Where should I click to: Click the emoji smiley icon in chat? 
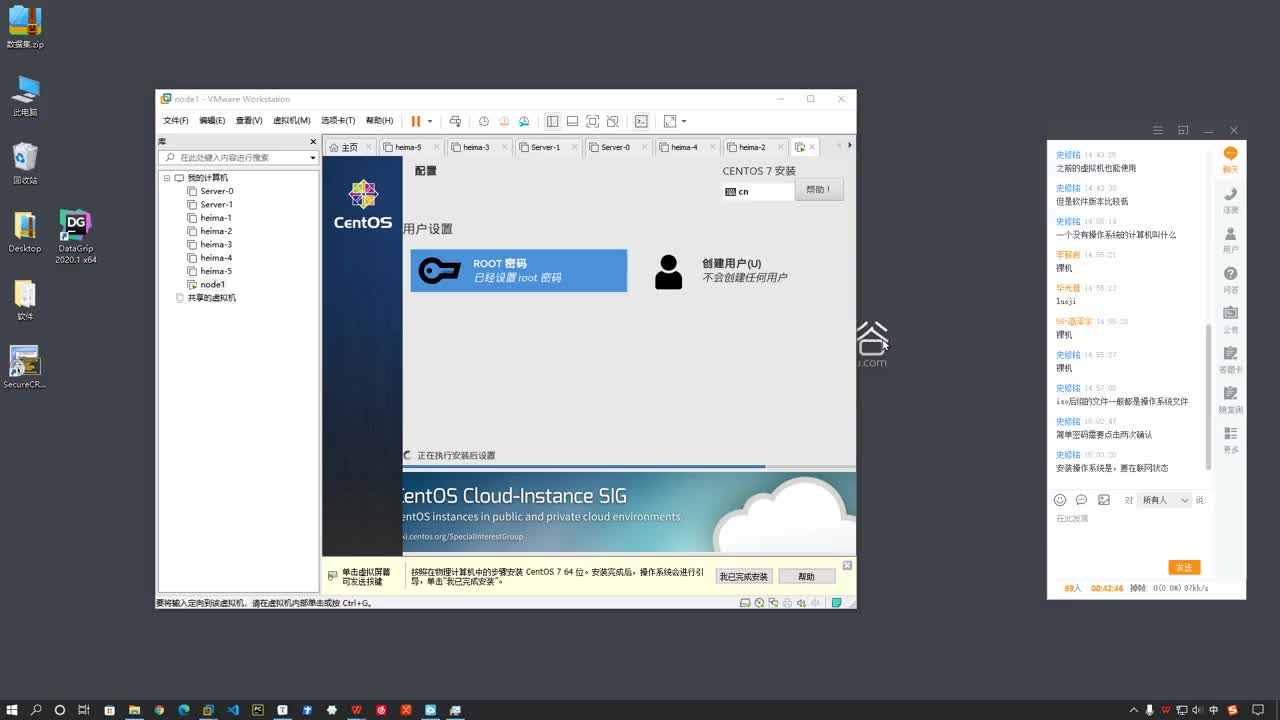1060,500
